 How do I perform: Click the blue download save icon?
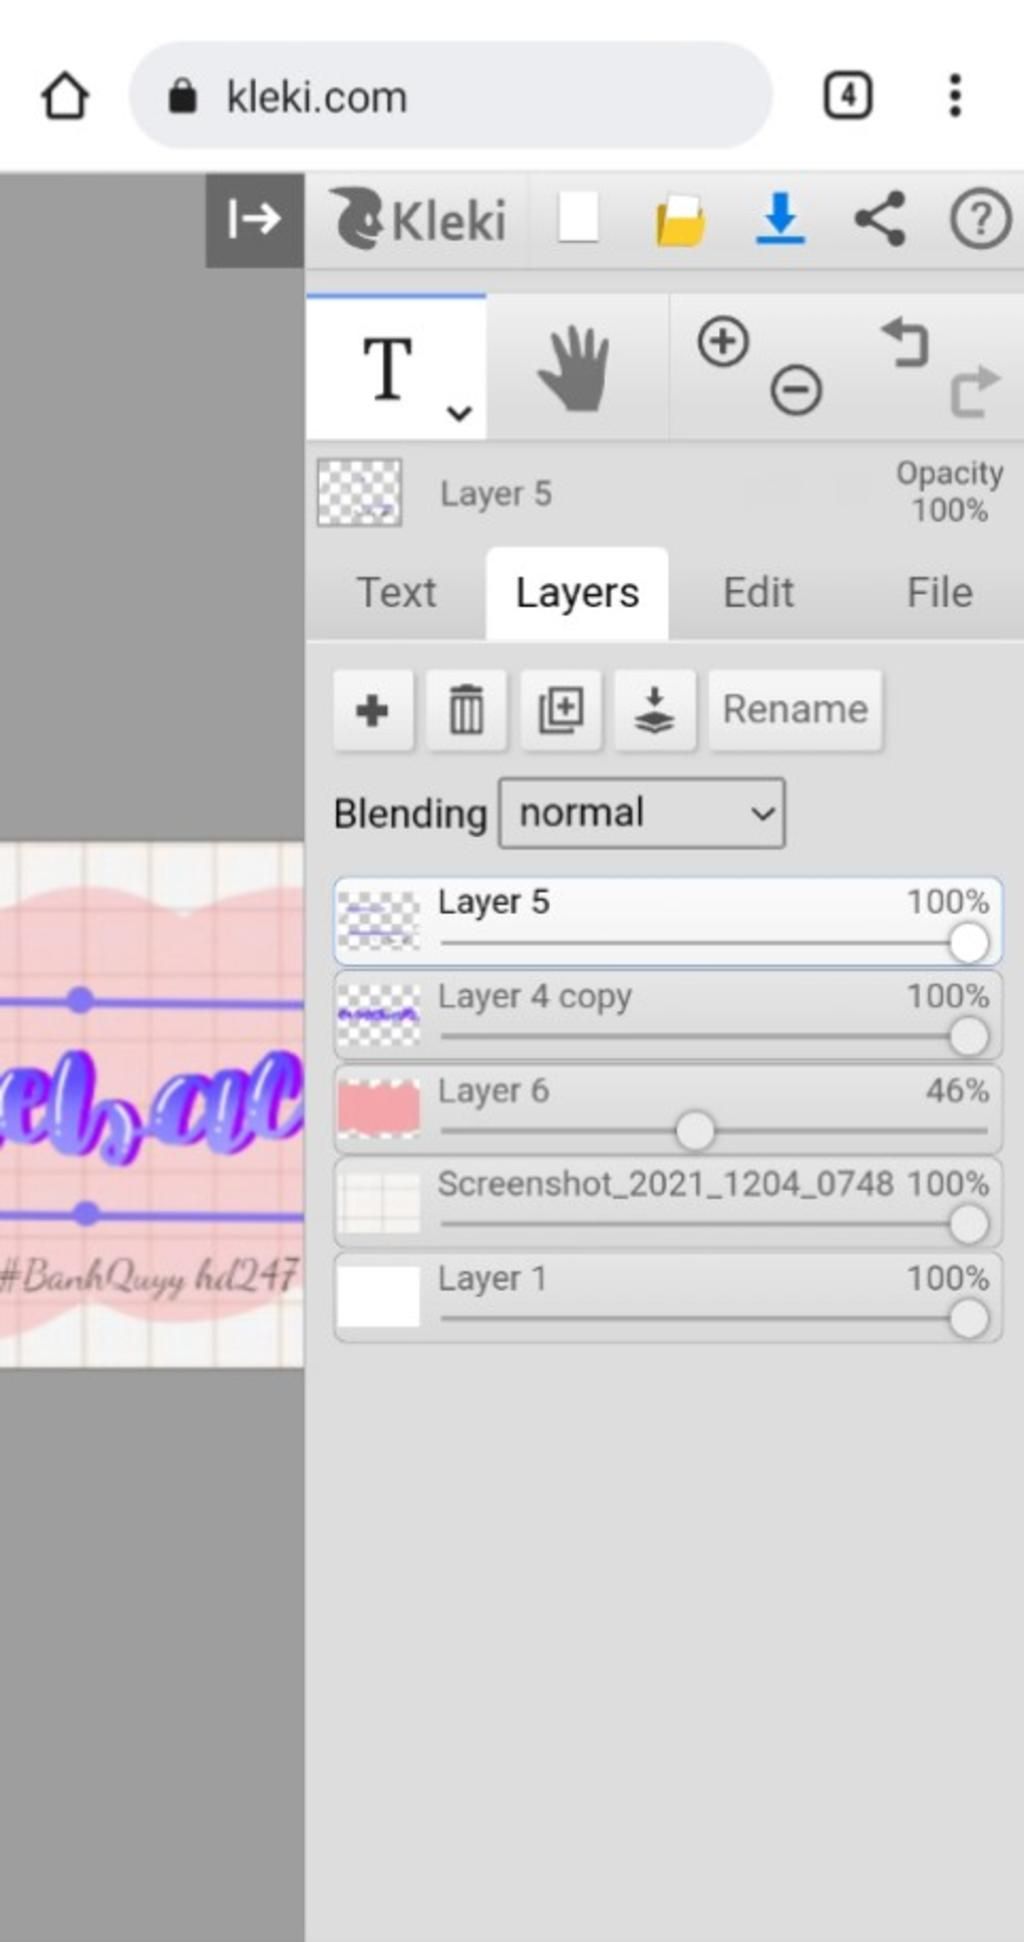tap(780, 218)
